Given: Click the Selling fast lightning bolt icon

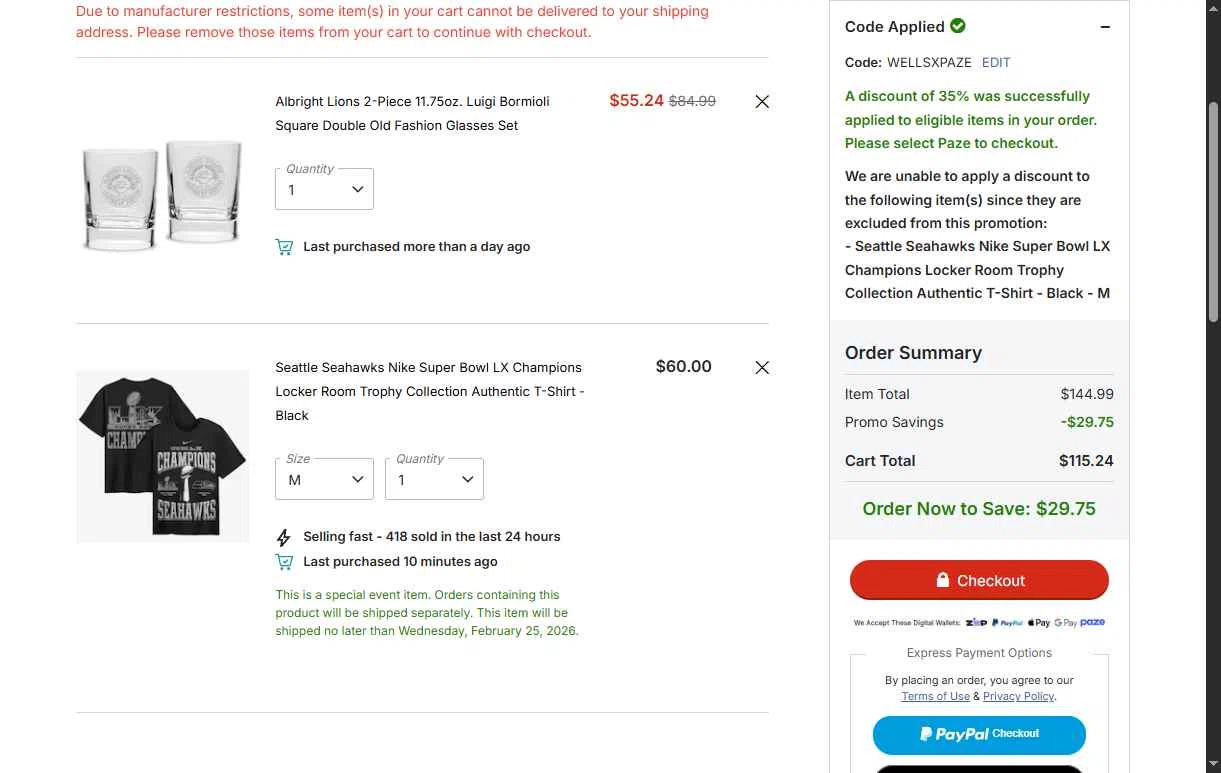Looking at the screenshot, I should coord(284,537).
